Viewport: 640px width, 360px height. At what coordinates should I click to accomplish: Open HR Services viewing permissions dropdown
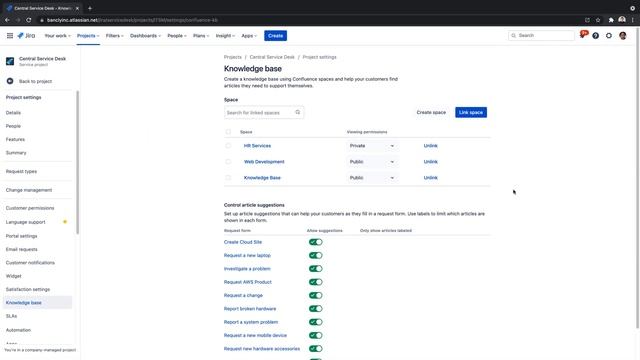pyautogui.click(x=371, y=146)
